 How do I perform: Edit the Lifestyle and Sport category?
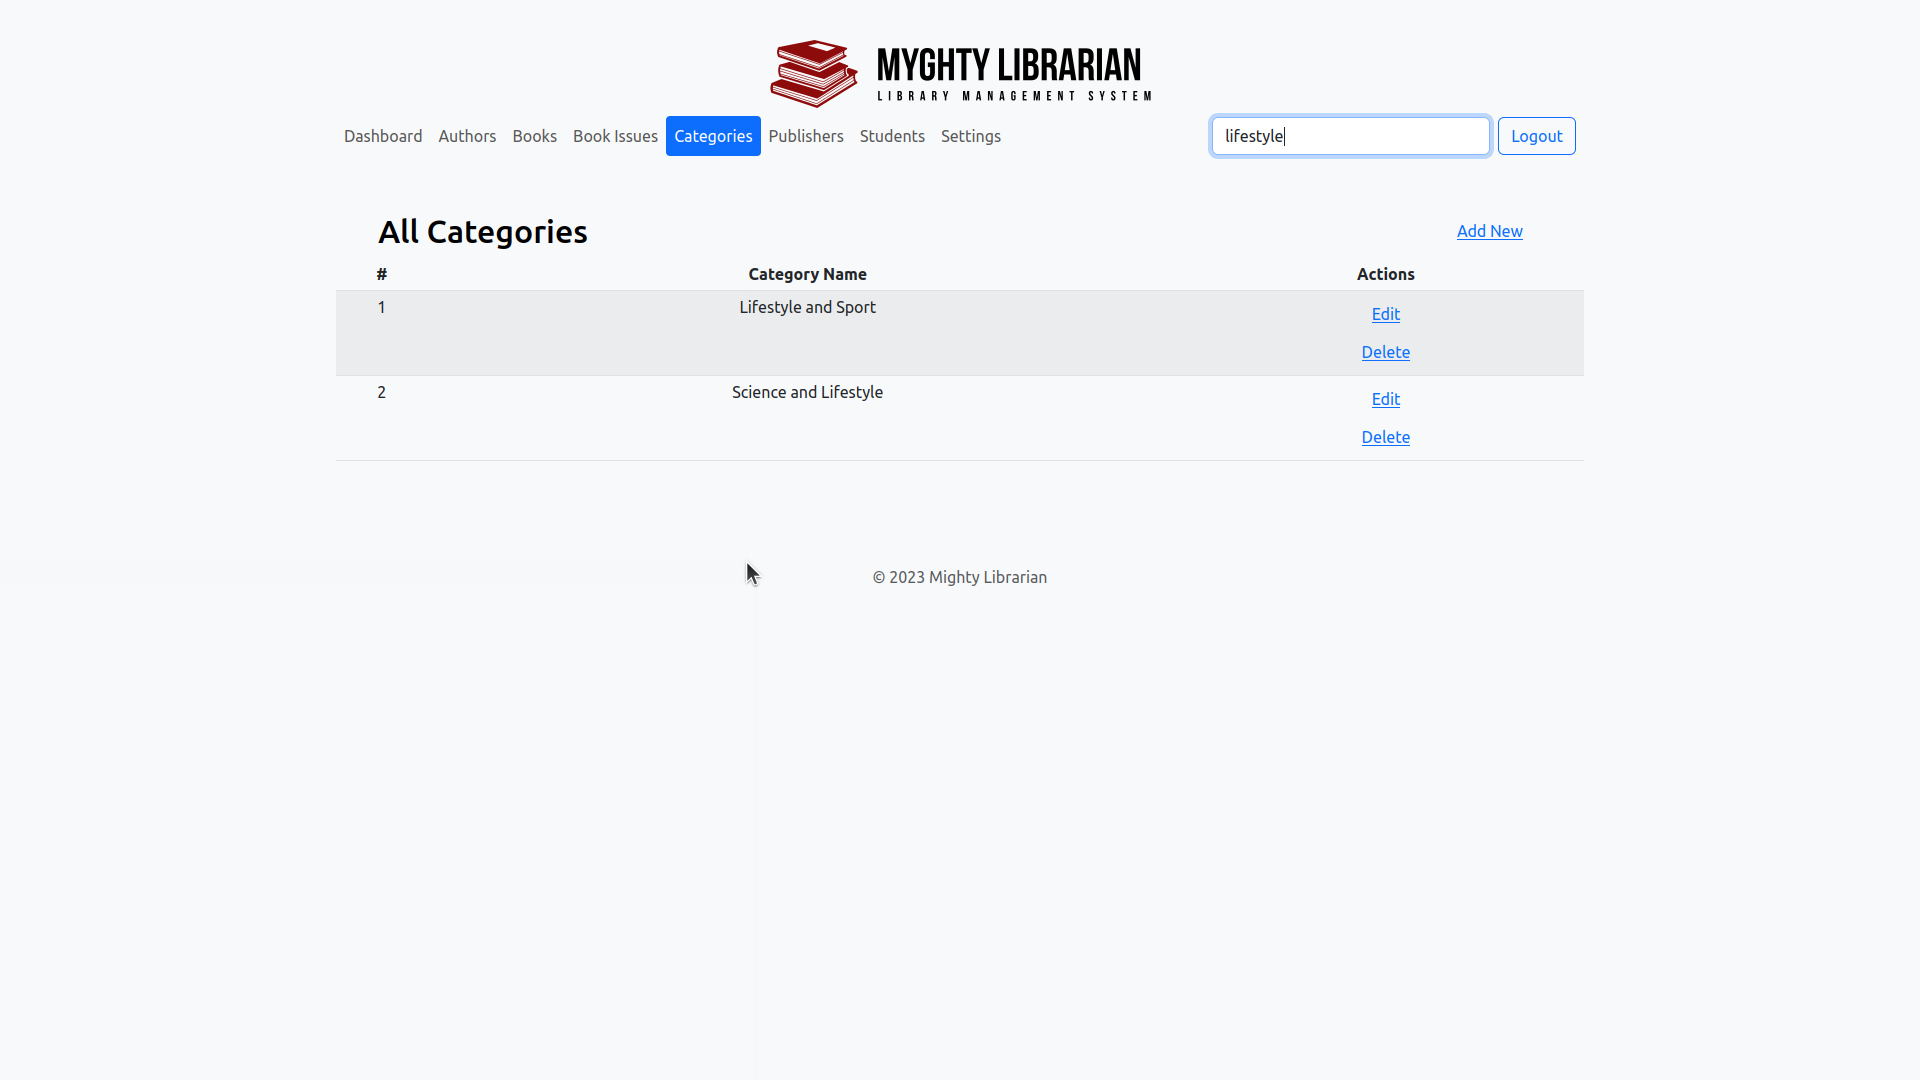[x=1385, y=314]
